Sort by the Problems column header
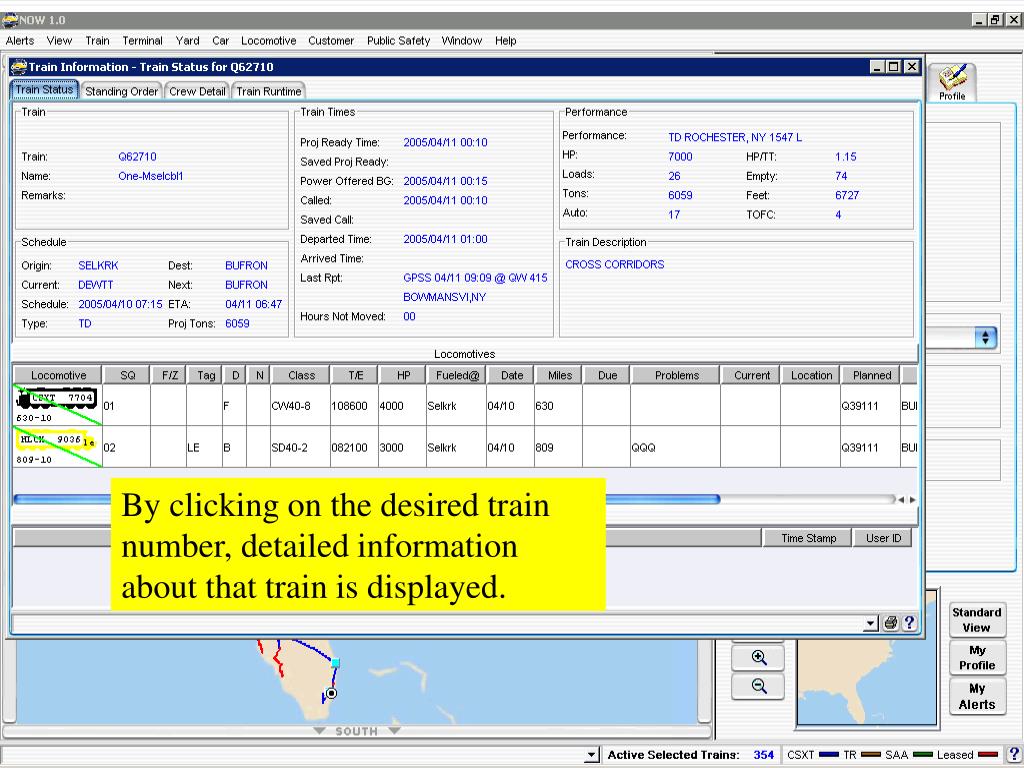Image resolution: width=1024 pixels, height=768 pixels. click(x=677, y=376)
